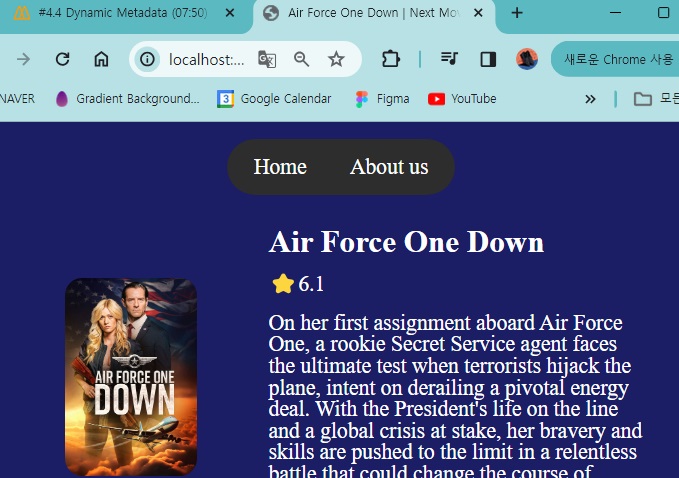Screen dimensions: 679x478
Task: Open the Google Translate page icon
Action: (267, 59)
